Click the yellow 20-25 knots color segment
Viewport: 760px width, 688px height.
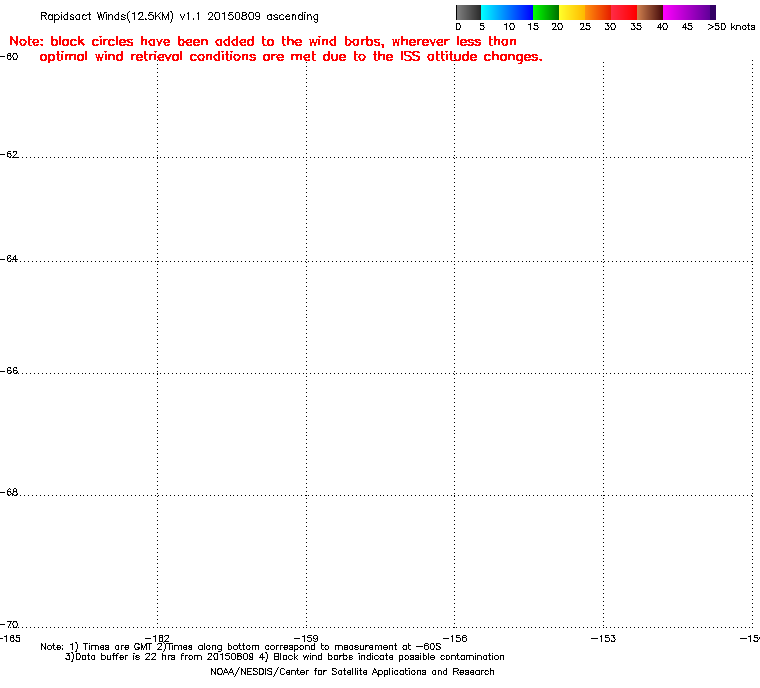point(572,12)
